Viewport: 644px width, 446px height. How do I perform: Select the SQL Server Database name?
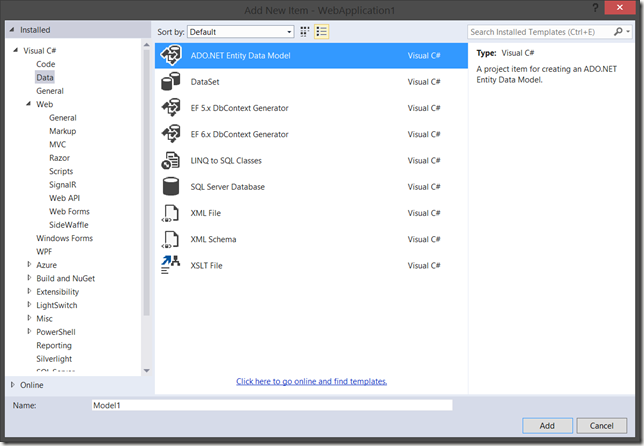click(x=228, y=187)
